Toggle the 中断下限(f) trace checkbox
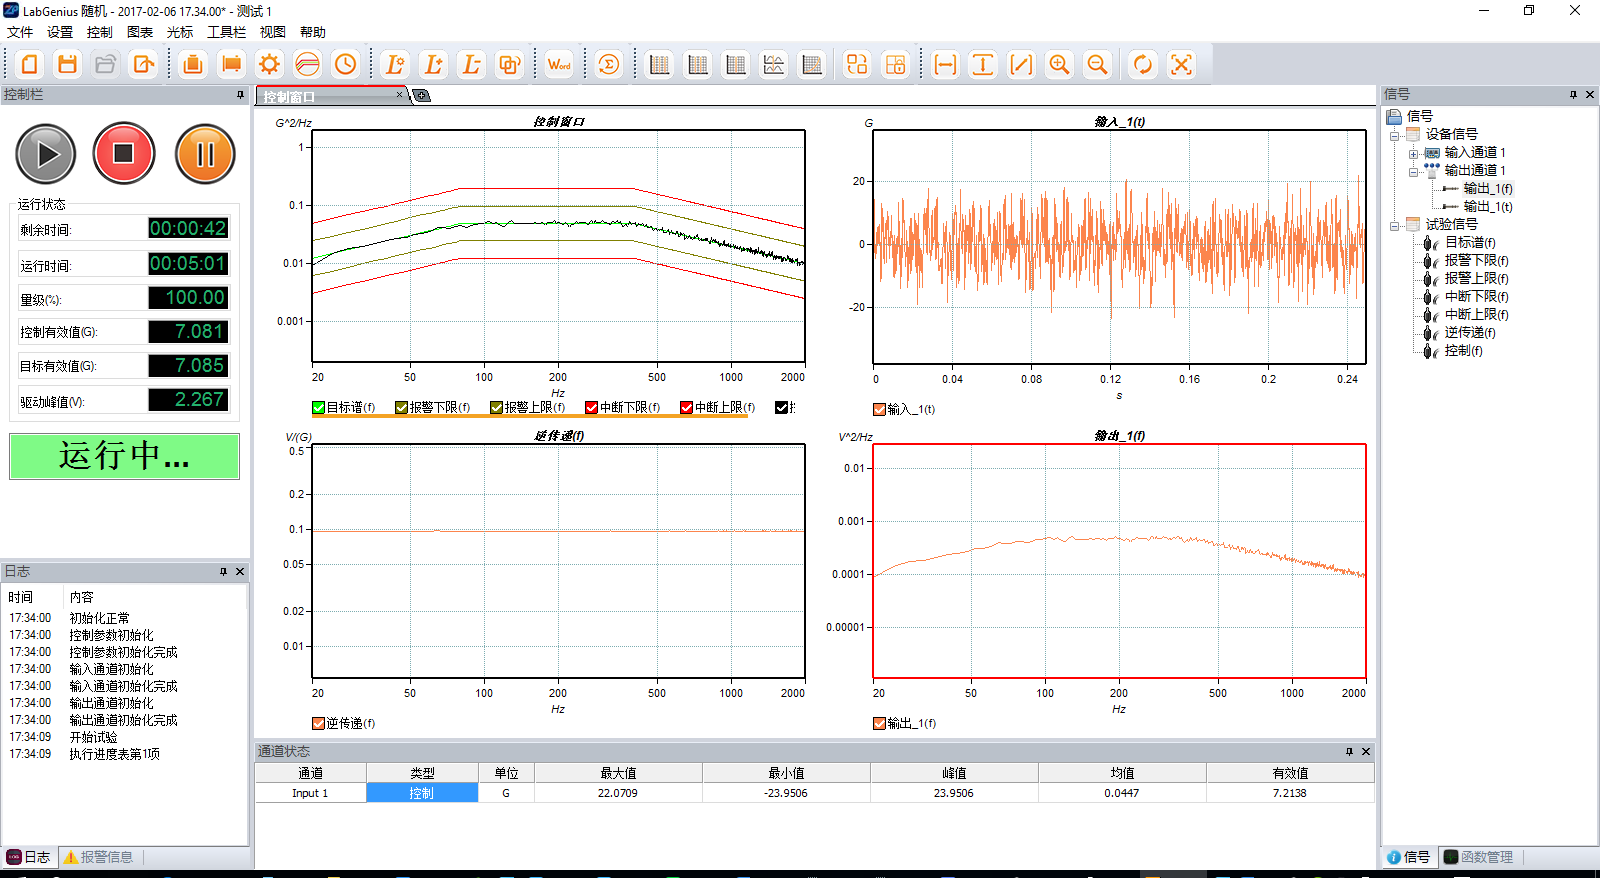 coord(591,407)
